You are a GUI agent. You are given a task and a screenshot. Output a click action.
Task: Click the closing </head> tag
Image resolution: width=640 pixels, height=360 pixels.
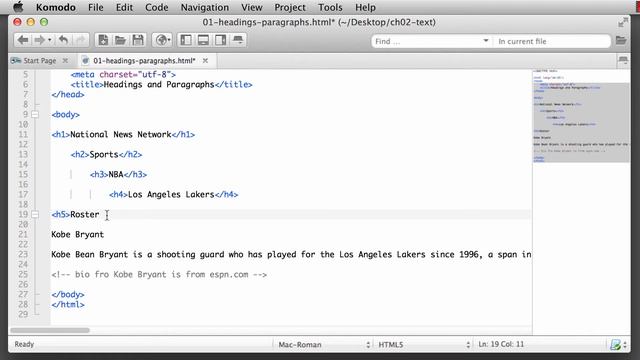[x=68, y=94]
